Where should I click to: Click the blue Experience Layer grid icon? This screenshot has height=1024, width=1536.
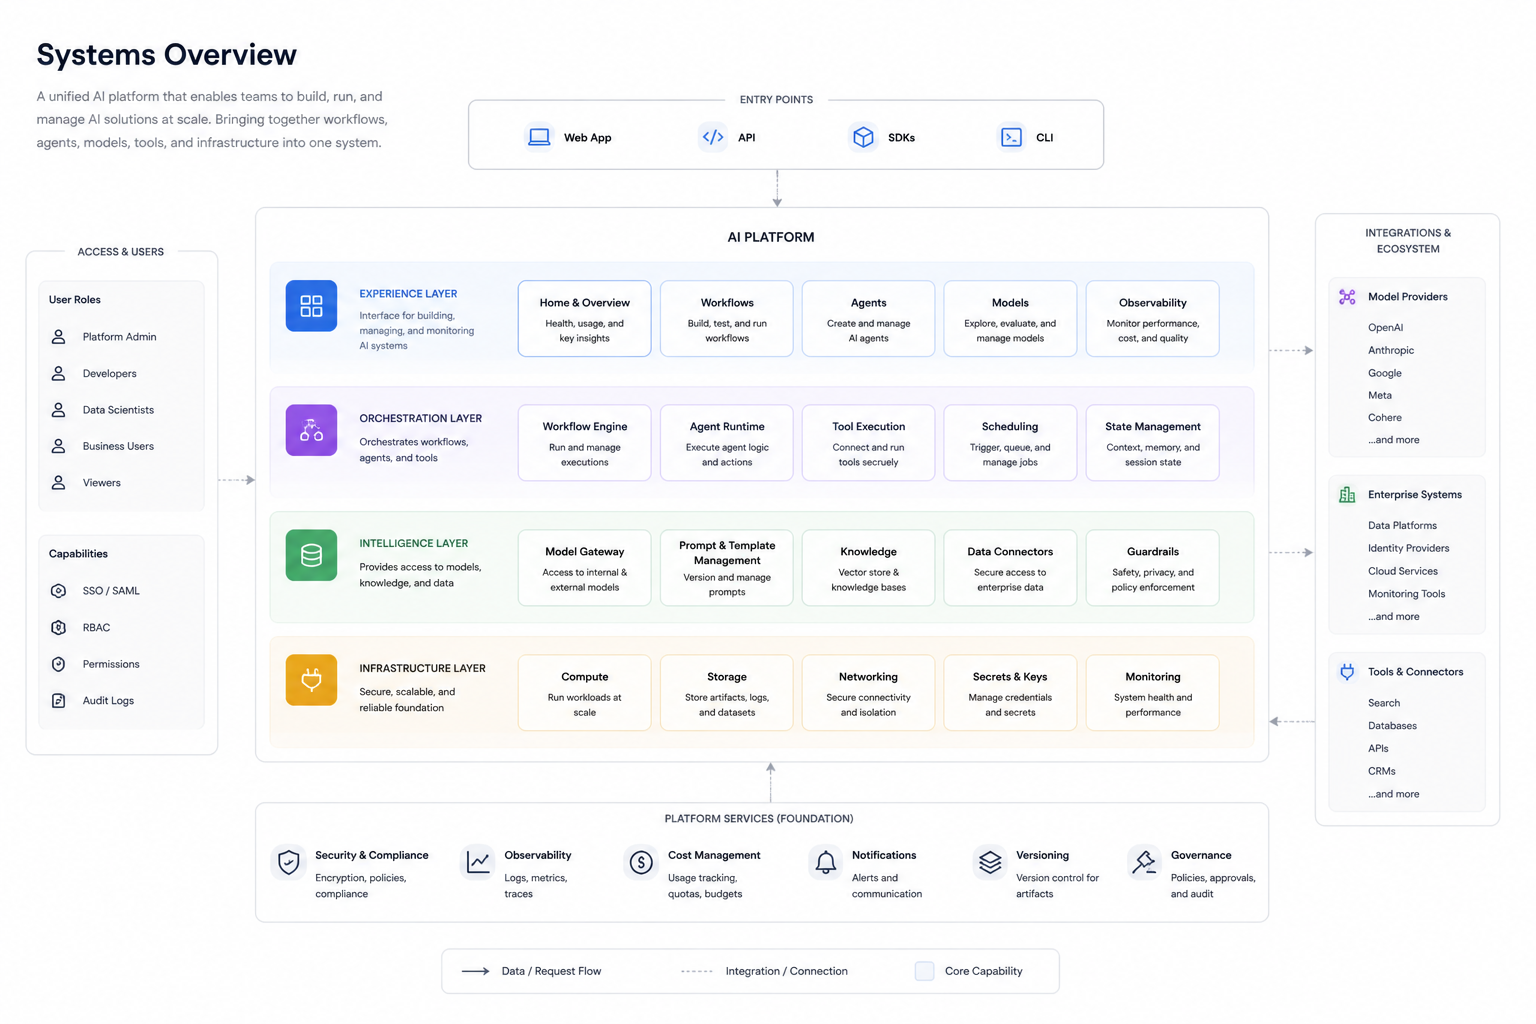tap(311, 306)
